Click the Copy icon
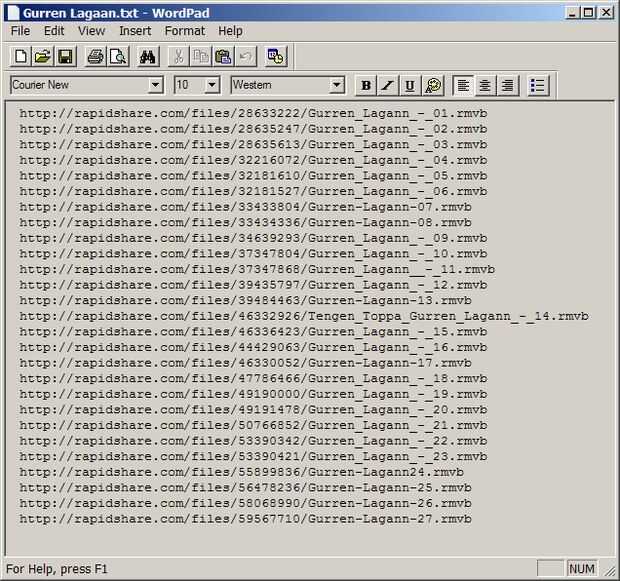The height and width of the screenshot is (581, 620). coord(201,57)
